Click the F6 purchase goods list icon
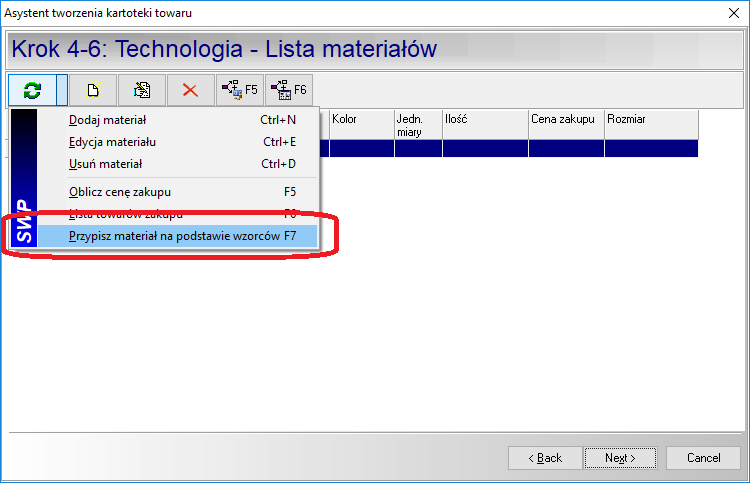The image size is (750, 483). coord(288,90)
